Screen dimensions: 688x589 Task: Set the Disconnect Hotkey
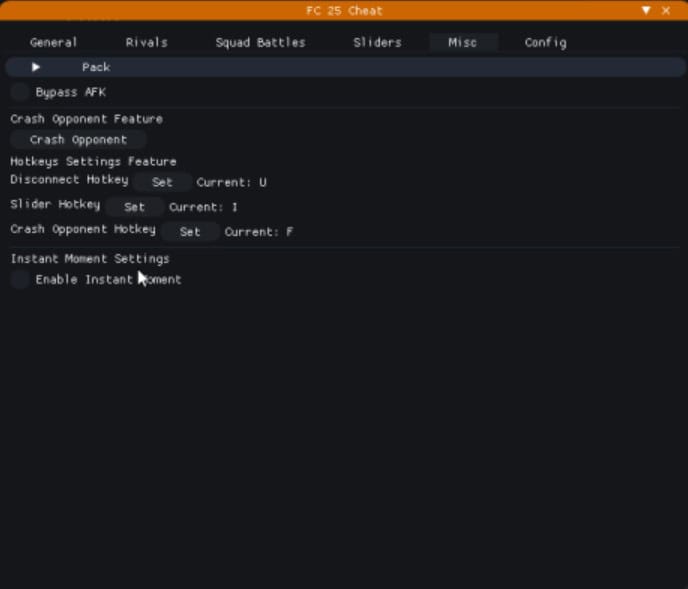click(162, 182)
